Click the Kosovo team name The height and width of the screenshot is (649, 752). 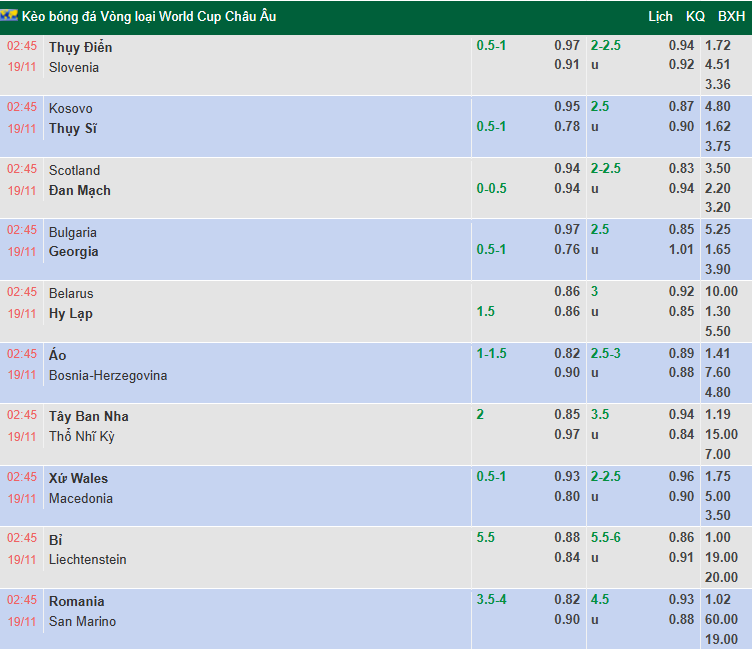click(x=70, y=108)
